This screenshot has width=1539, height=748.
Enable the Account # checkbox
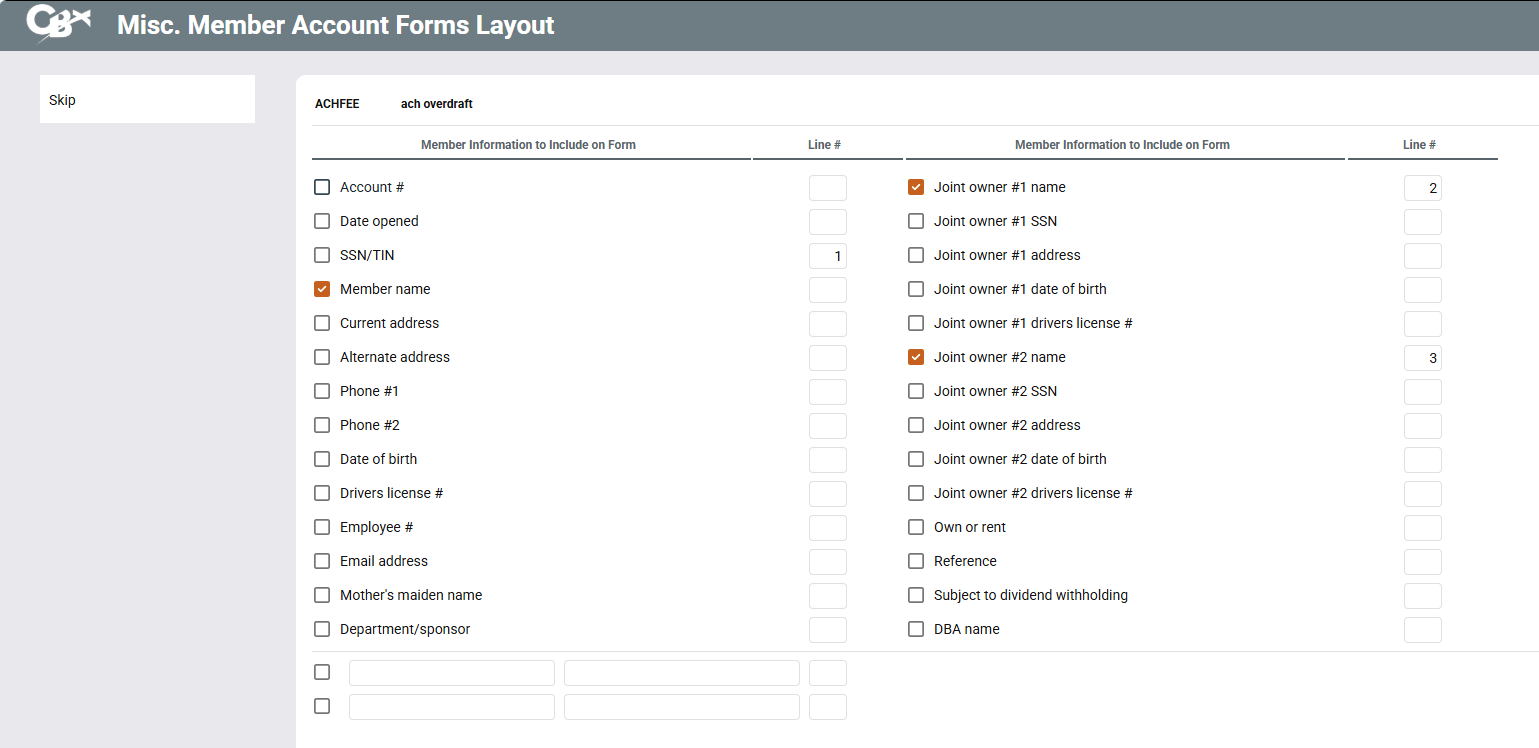[322, 187]
